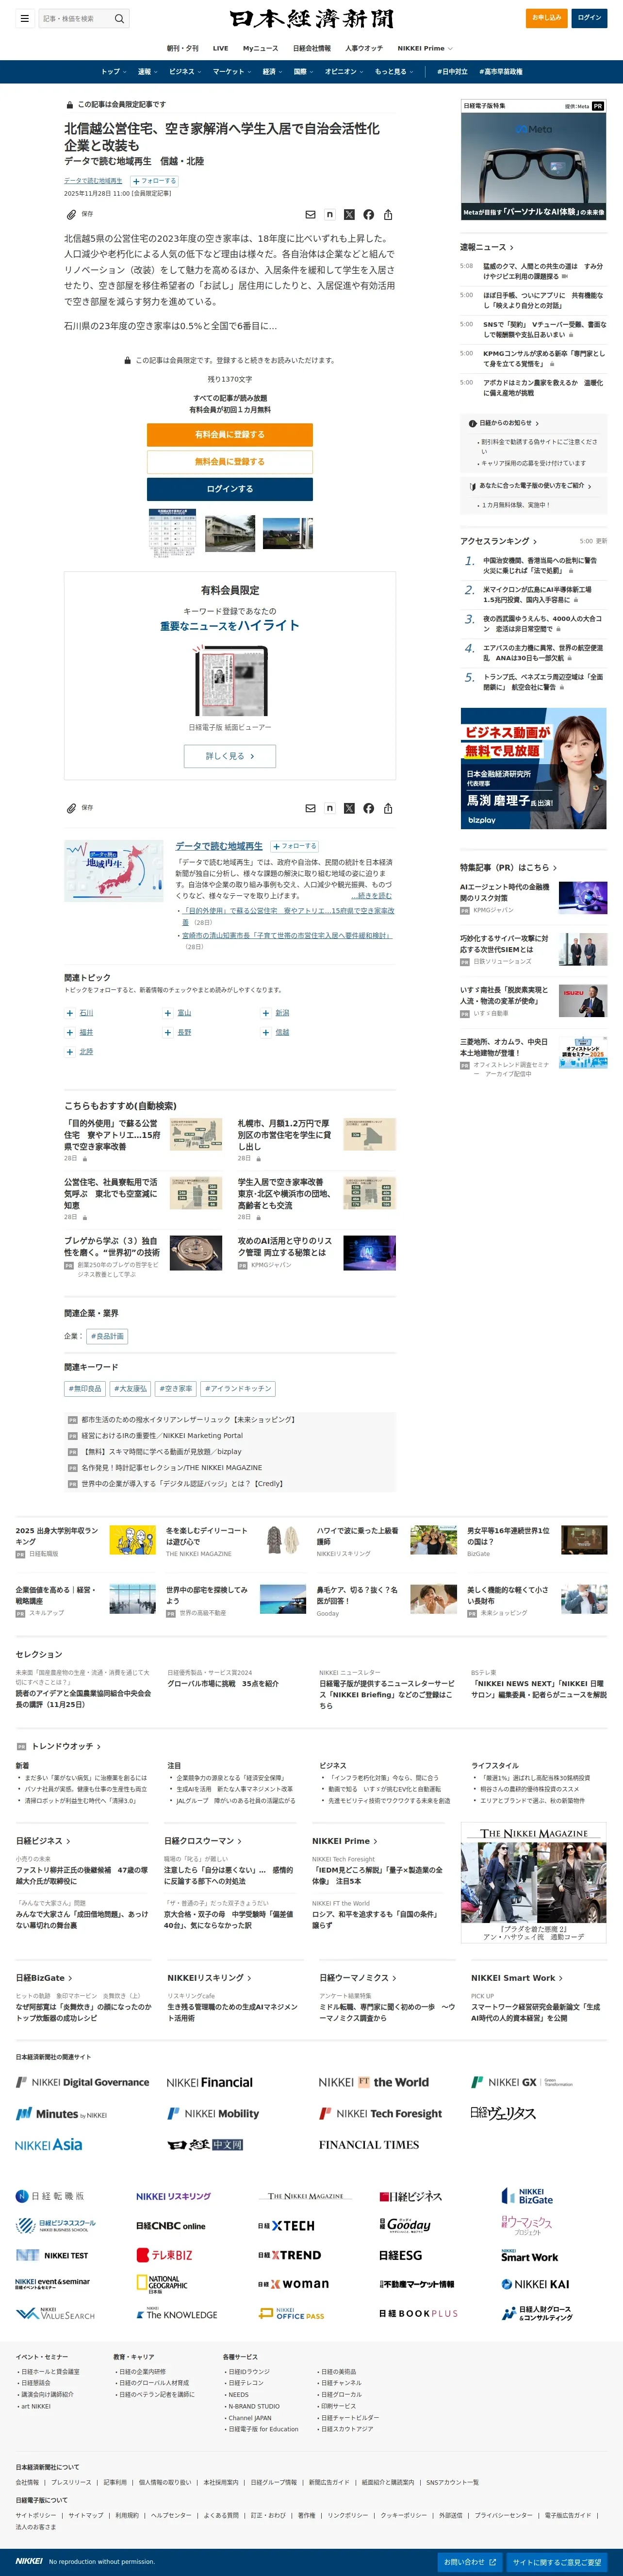Click the #良品計画 company tag

(107, 1336)
